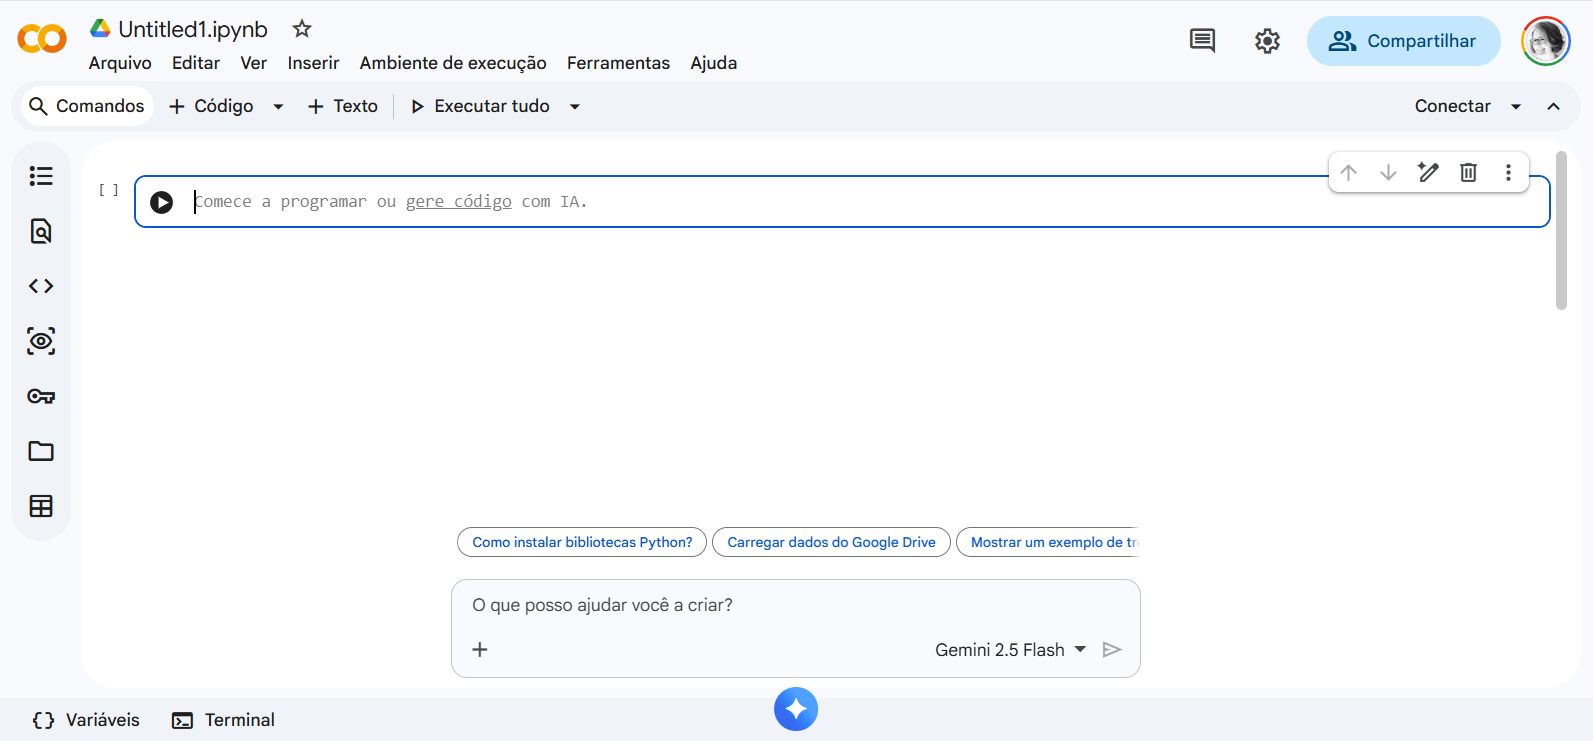Open the data table sidebar icon
This screenshot has width=1593, height=741.
point(41,506)
